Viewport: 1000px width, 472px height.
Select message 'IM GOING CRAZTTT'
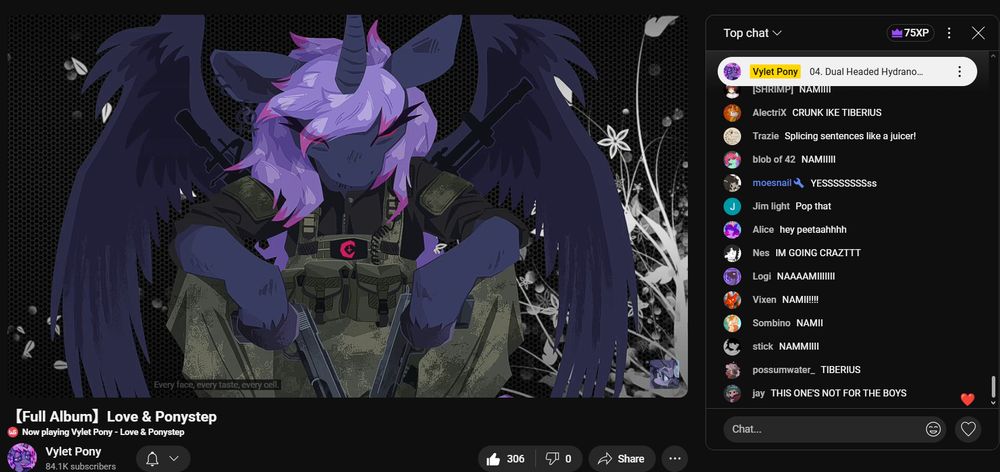[x=818, y=253]
